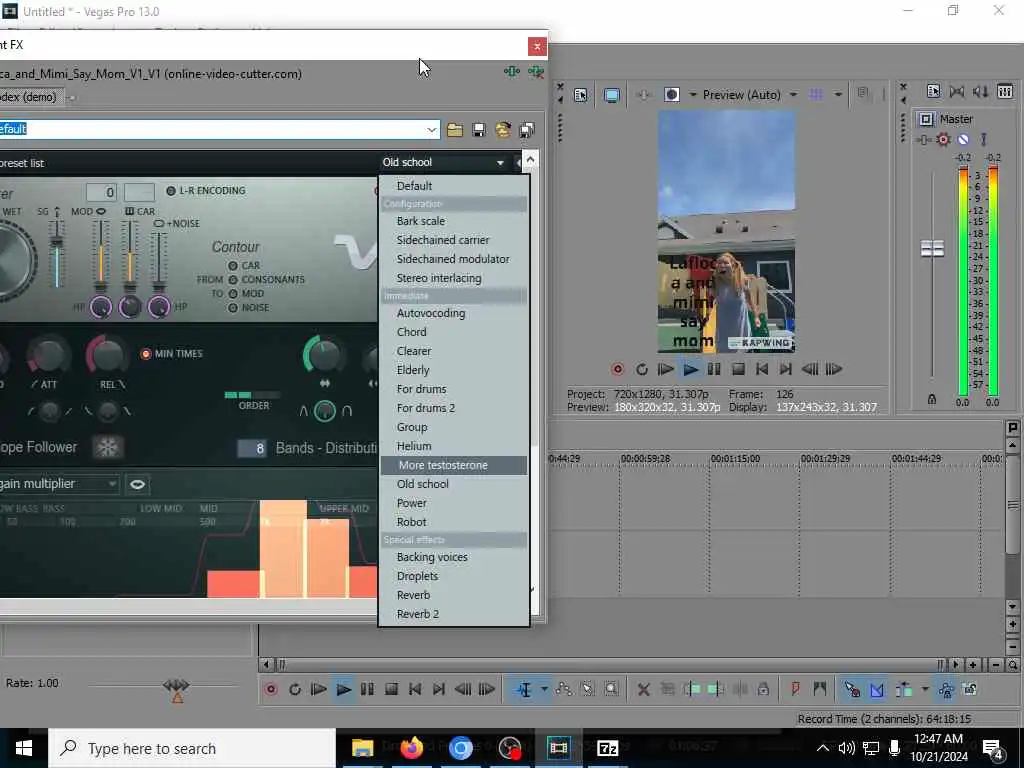Save preset using the floppy disk icon
Image resolution: width=1024 pixels, height=768 pixels.
coord(479,129)
